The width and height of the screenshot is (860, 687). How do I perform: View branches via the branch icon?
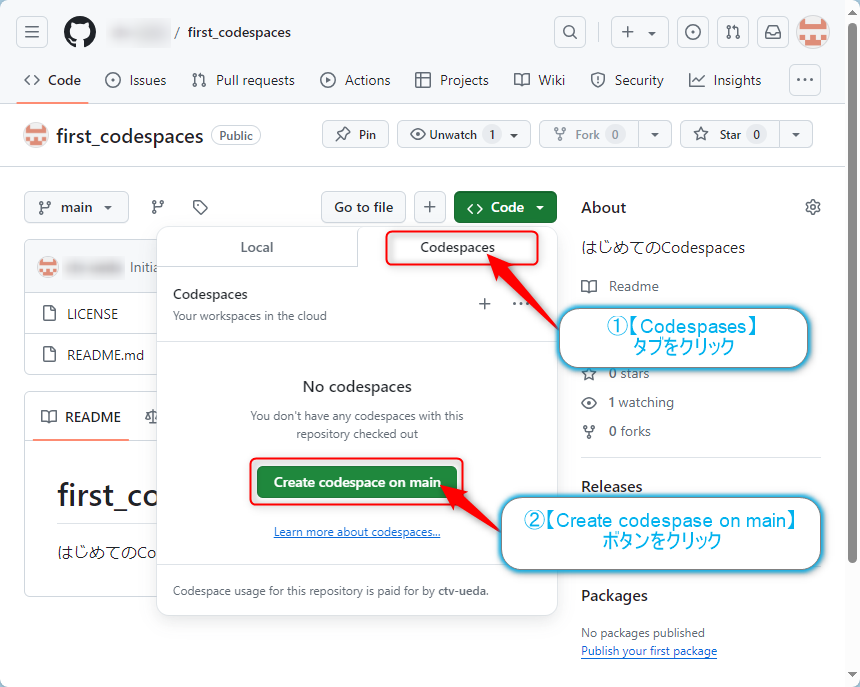click(158, 207)
